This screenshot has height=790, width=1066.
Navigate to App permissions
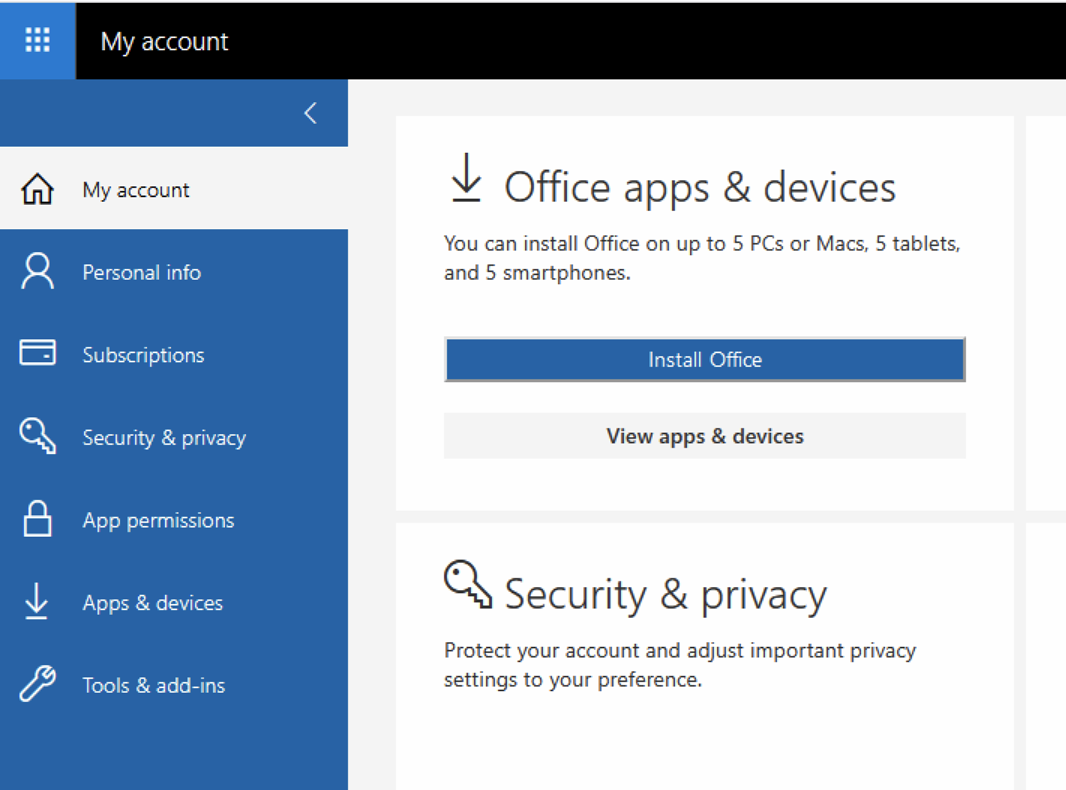click(174, 520)
